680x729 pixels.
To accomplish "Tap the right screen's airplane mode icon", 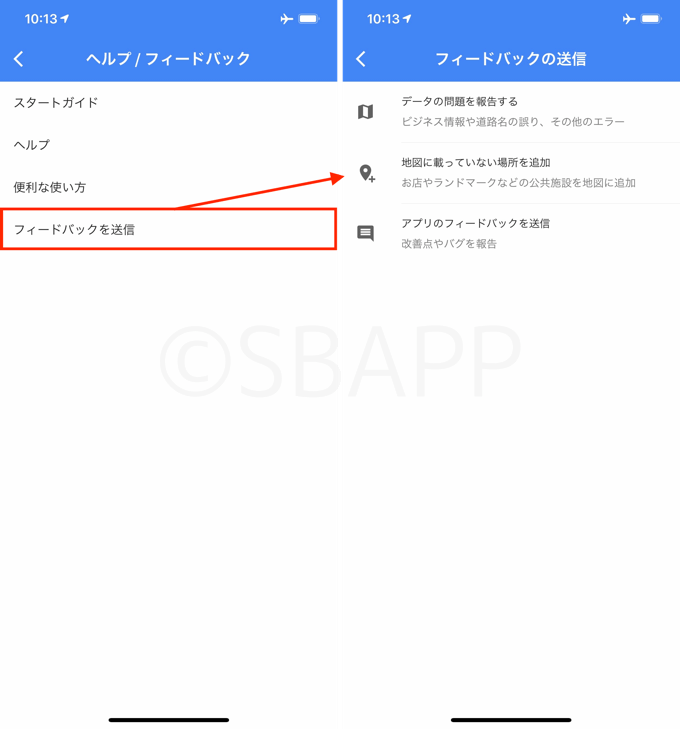I will [628, 19].
